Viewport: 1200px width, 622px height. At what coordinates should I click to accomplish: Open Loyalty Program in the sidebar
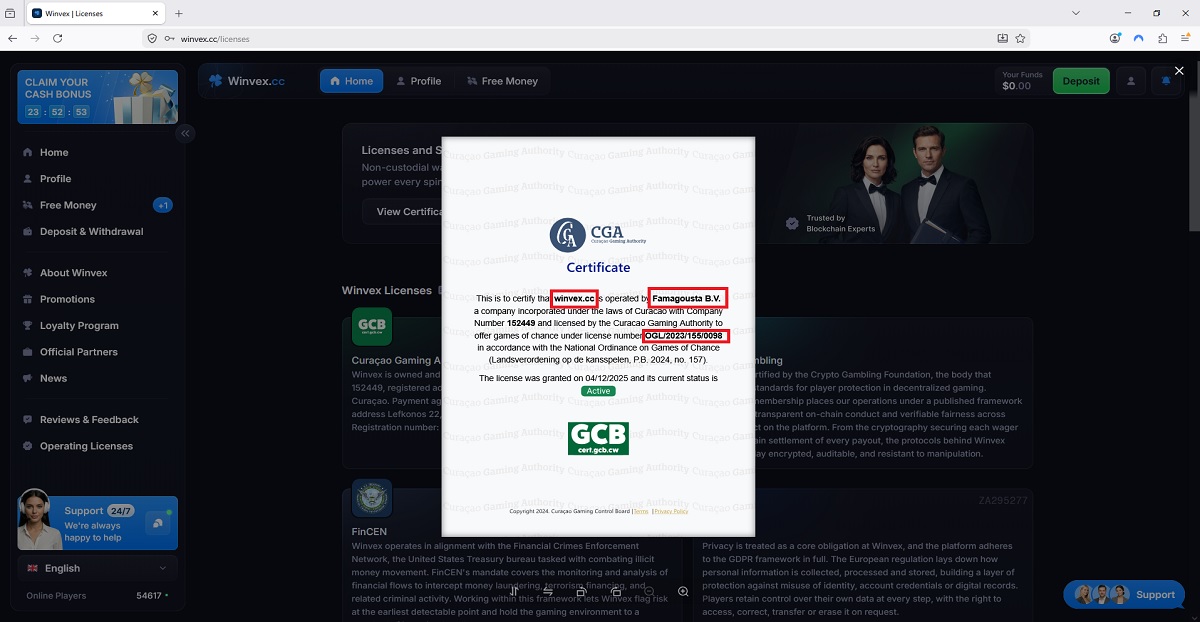coord(97,326)
